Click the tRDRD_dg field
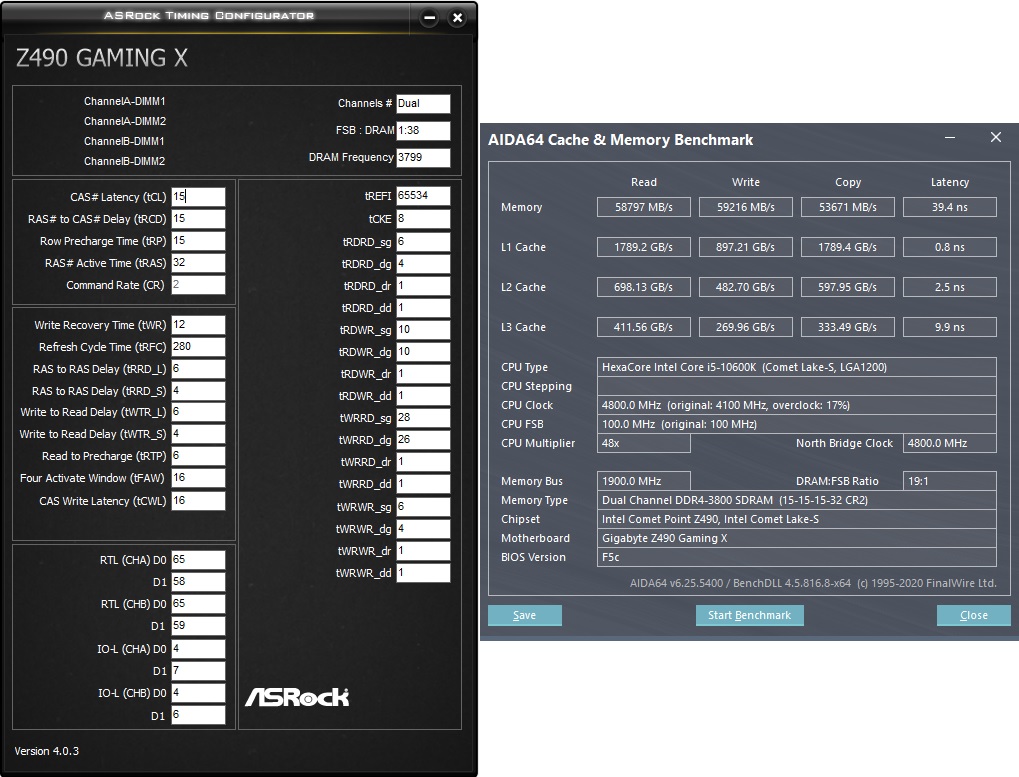 (x=423, y=264)
